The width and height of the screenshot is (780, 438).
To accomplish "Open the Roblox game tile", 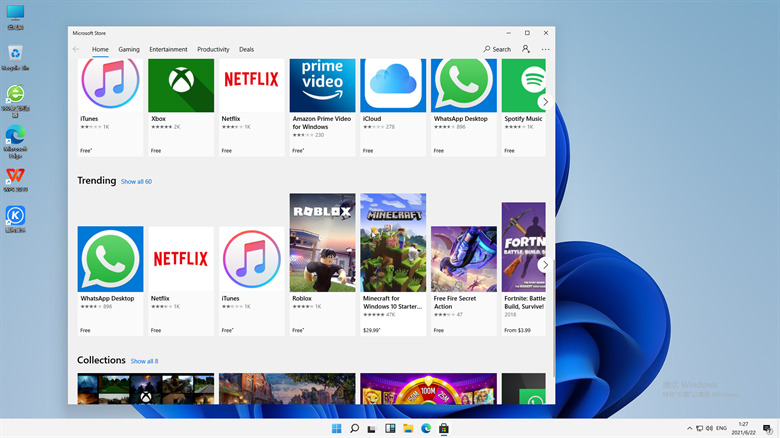I will pyautogui.click(x=322, y=265).
